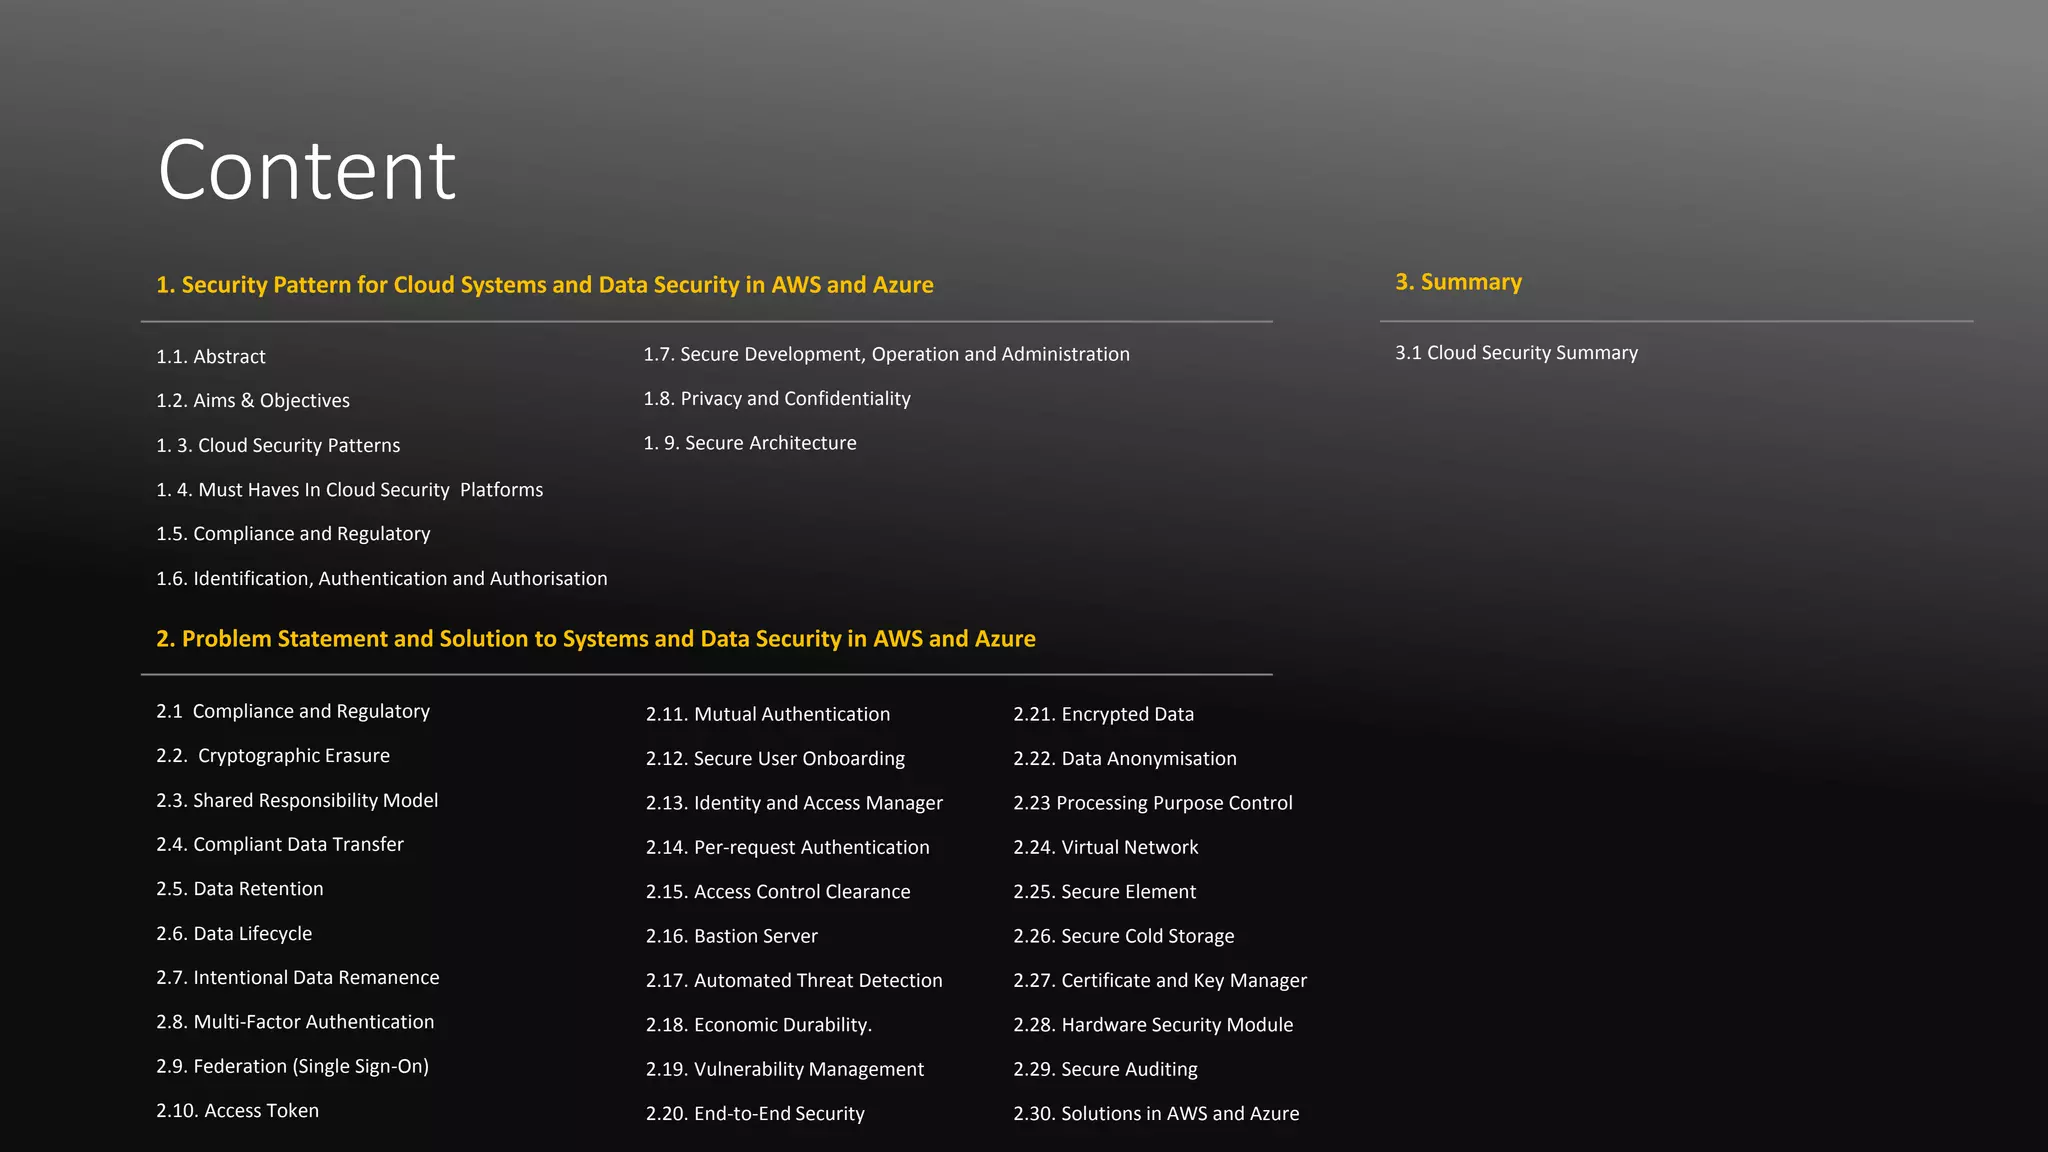The image size is (2048, 1152).
Task: Open 3.1 Cloud Security Summary
Action: 1516,353
